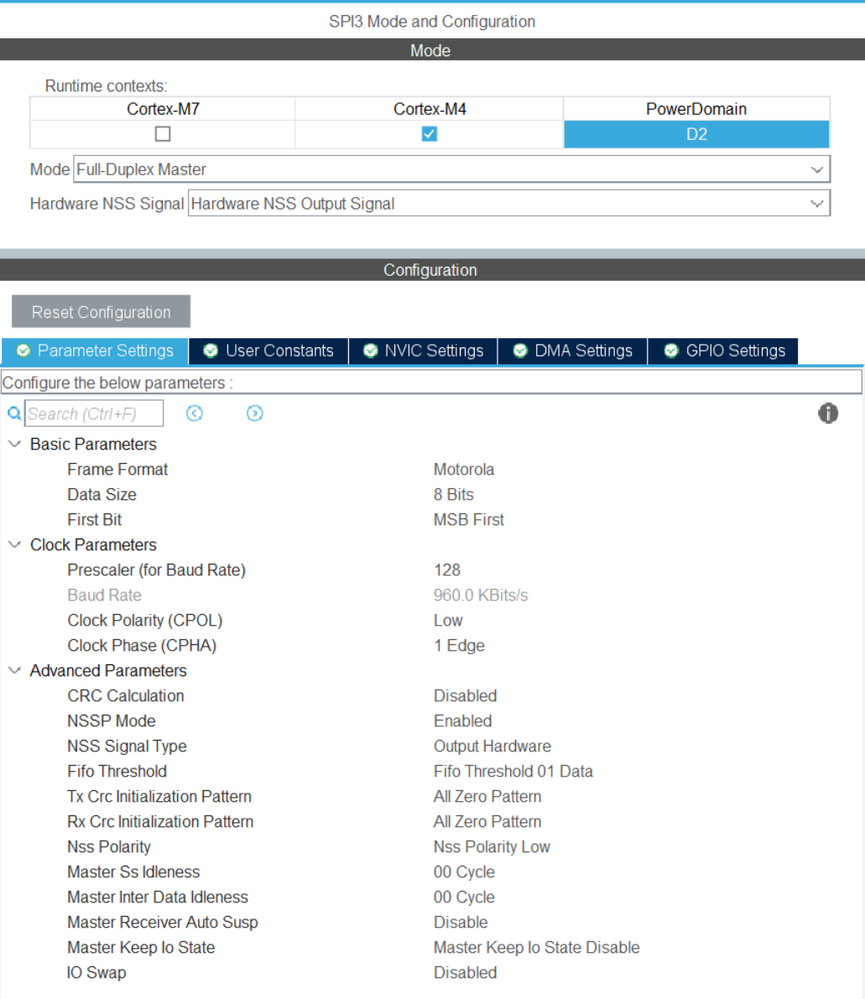This screenshot has height=999, width=865.
Task: Switch to the User Constants tab
Action: 269,351
